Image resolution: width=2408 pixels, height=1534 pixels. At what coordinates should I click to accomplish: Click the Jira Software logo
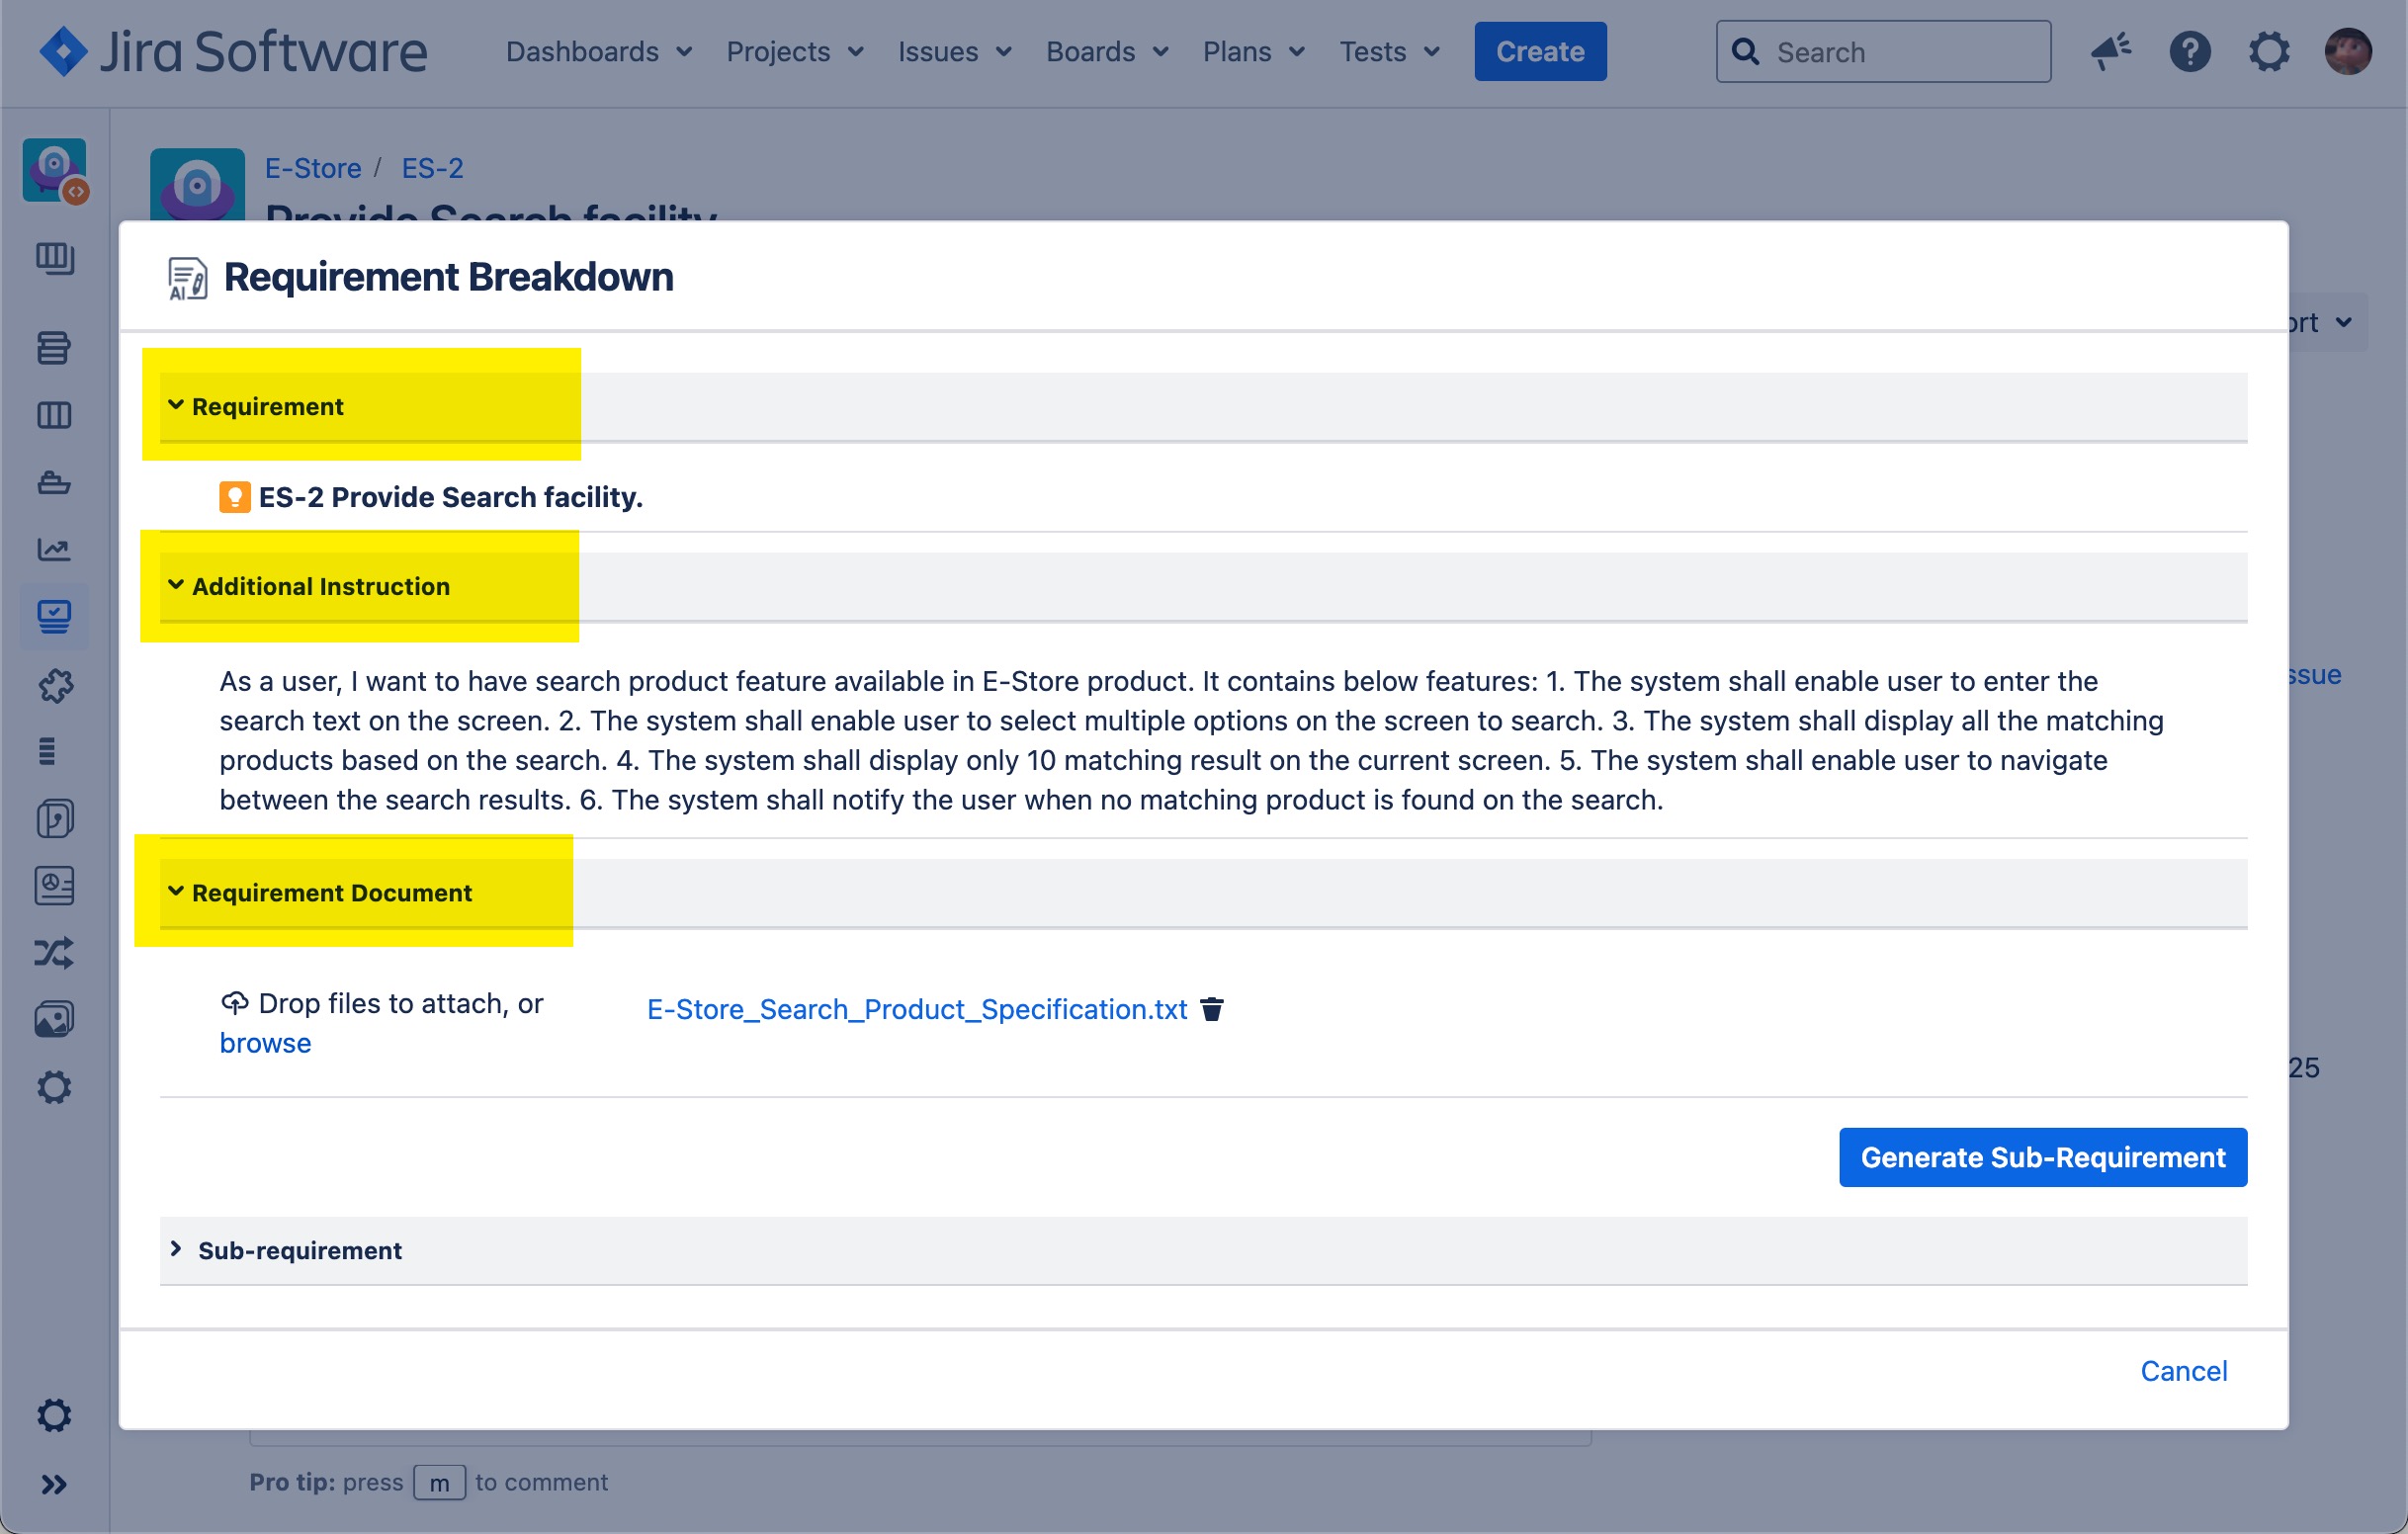point(233,51)
